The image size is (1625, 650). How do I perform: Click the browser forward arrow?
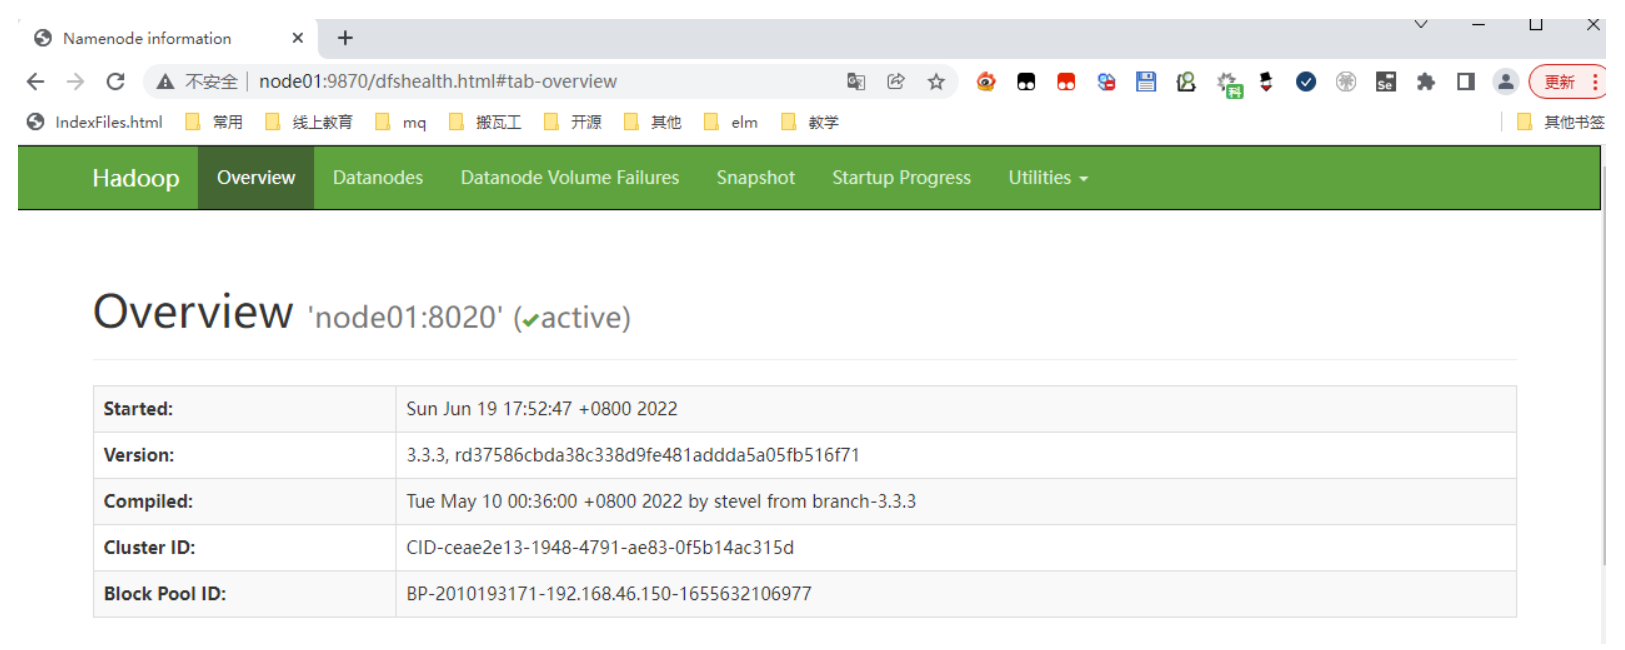pyautogui.click(x=76, y=82)
